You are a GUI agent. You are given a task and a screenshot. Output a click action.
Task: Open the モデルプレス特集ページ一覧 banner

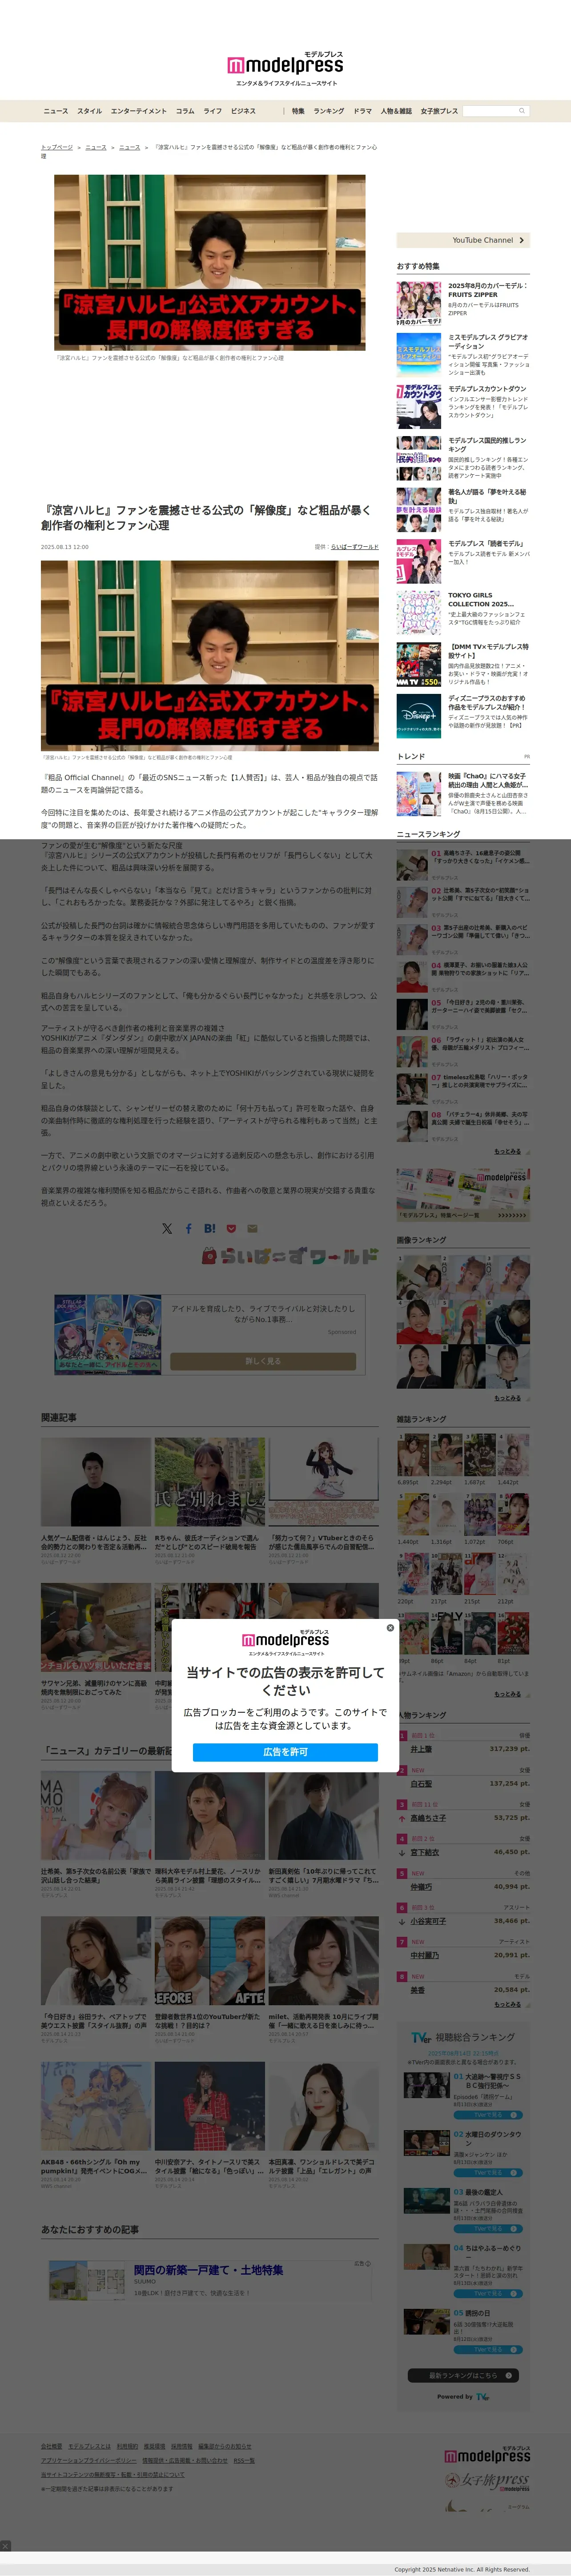click(x=463, y=1194)
